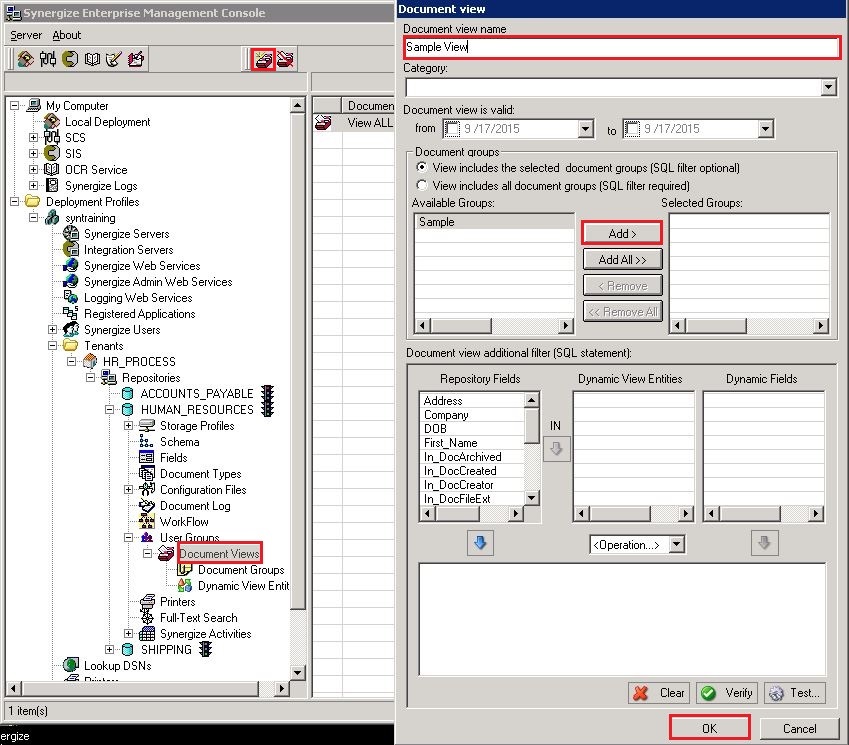Click the Document Groups tree icon

185,570
